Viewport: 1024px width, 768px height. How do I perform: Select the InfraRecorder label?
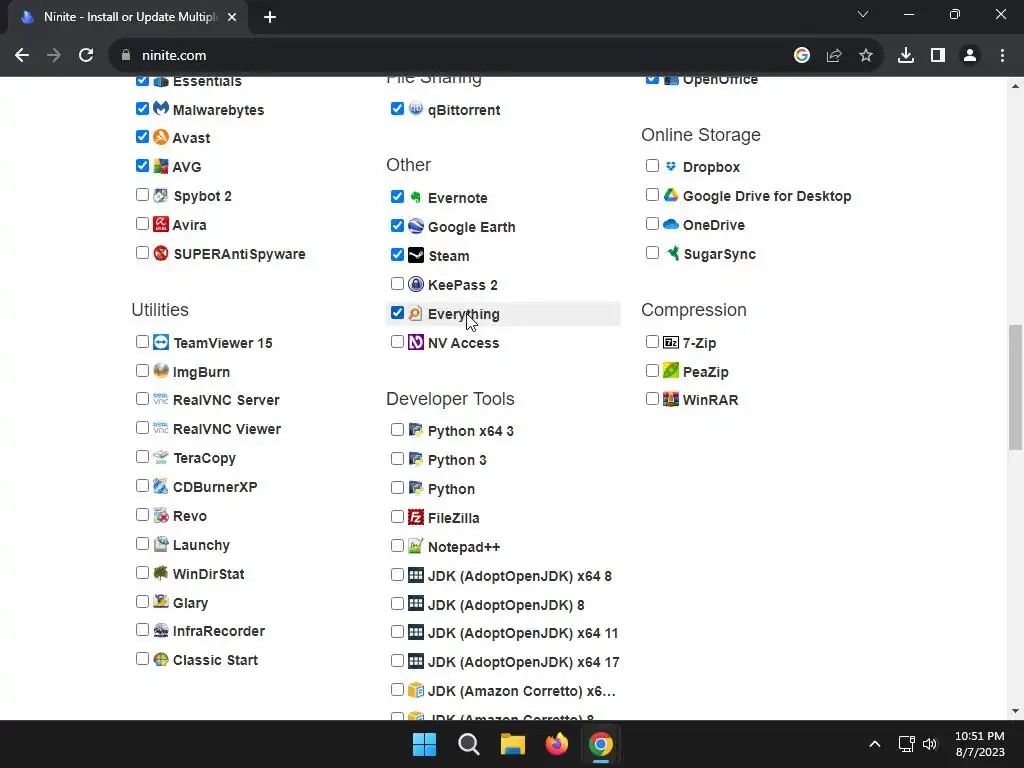click(x=219, y=631)
